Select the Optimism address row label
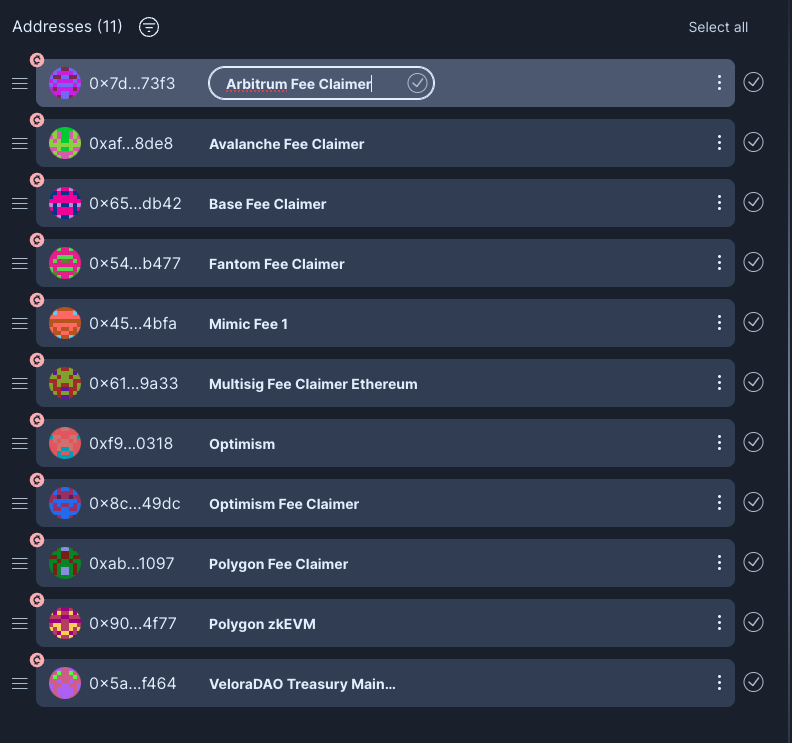 click(242, 444)
